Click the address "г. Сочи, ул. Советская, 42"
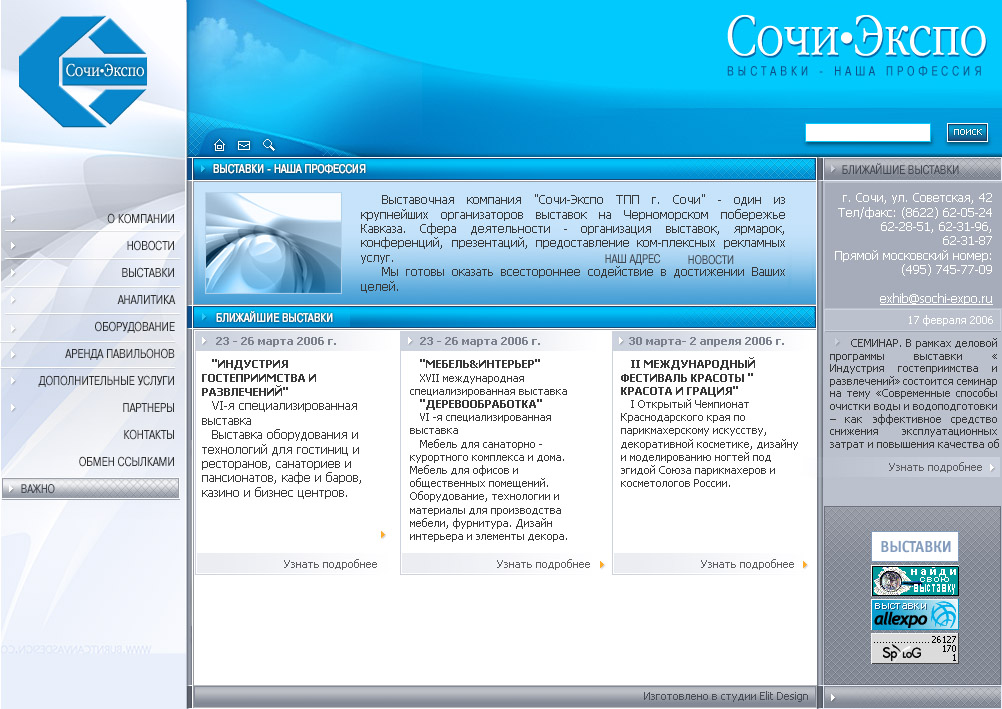Viewport: 1002px width, 709px height. (917, 198)
